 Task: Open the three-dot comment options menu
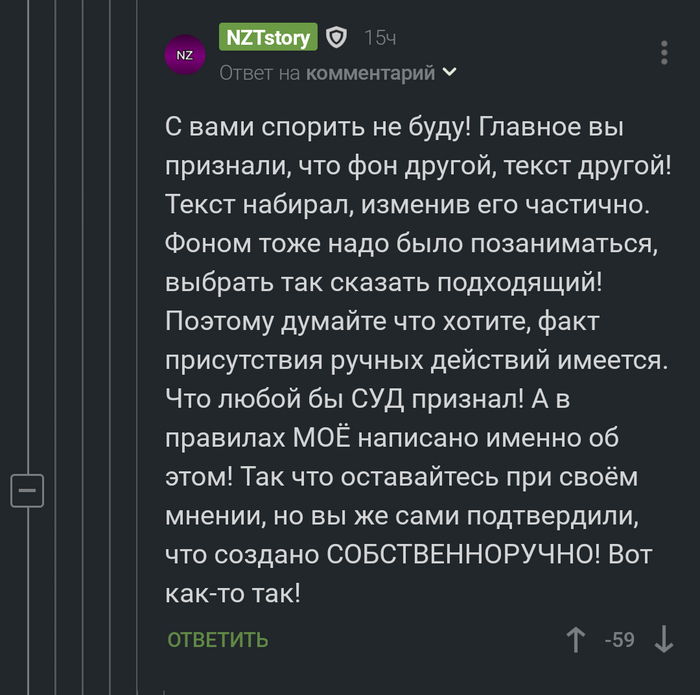[x=665, y=53]
